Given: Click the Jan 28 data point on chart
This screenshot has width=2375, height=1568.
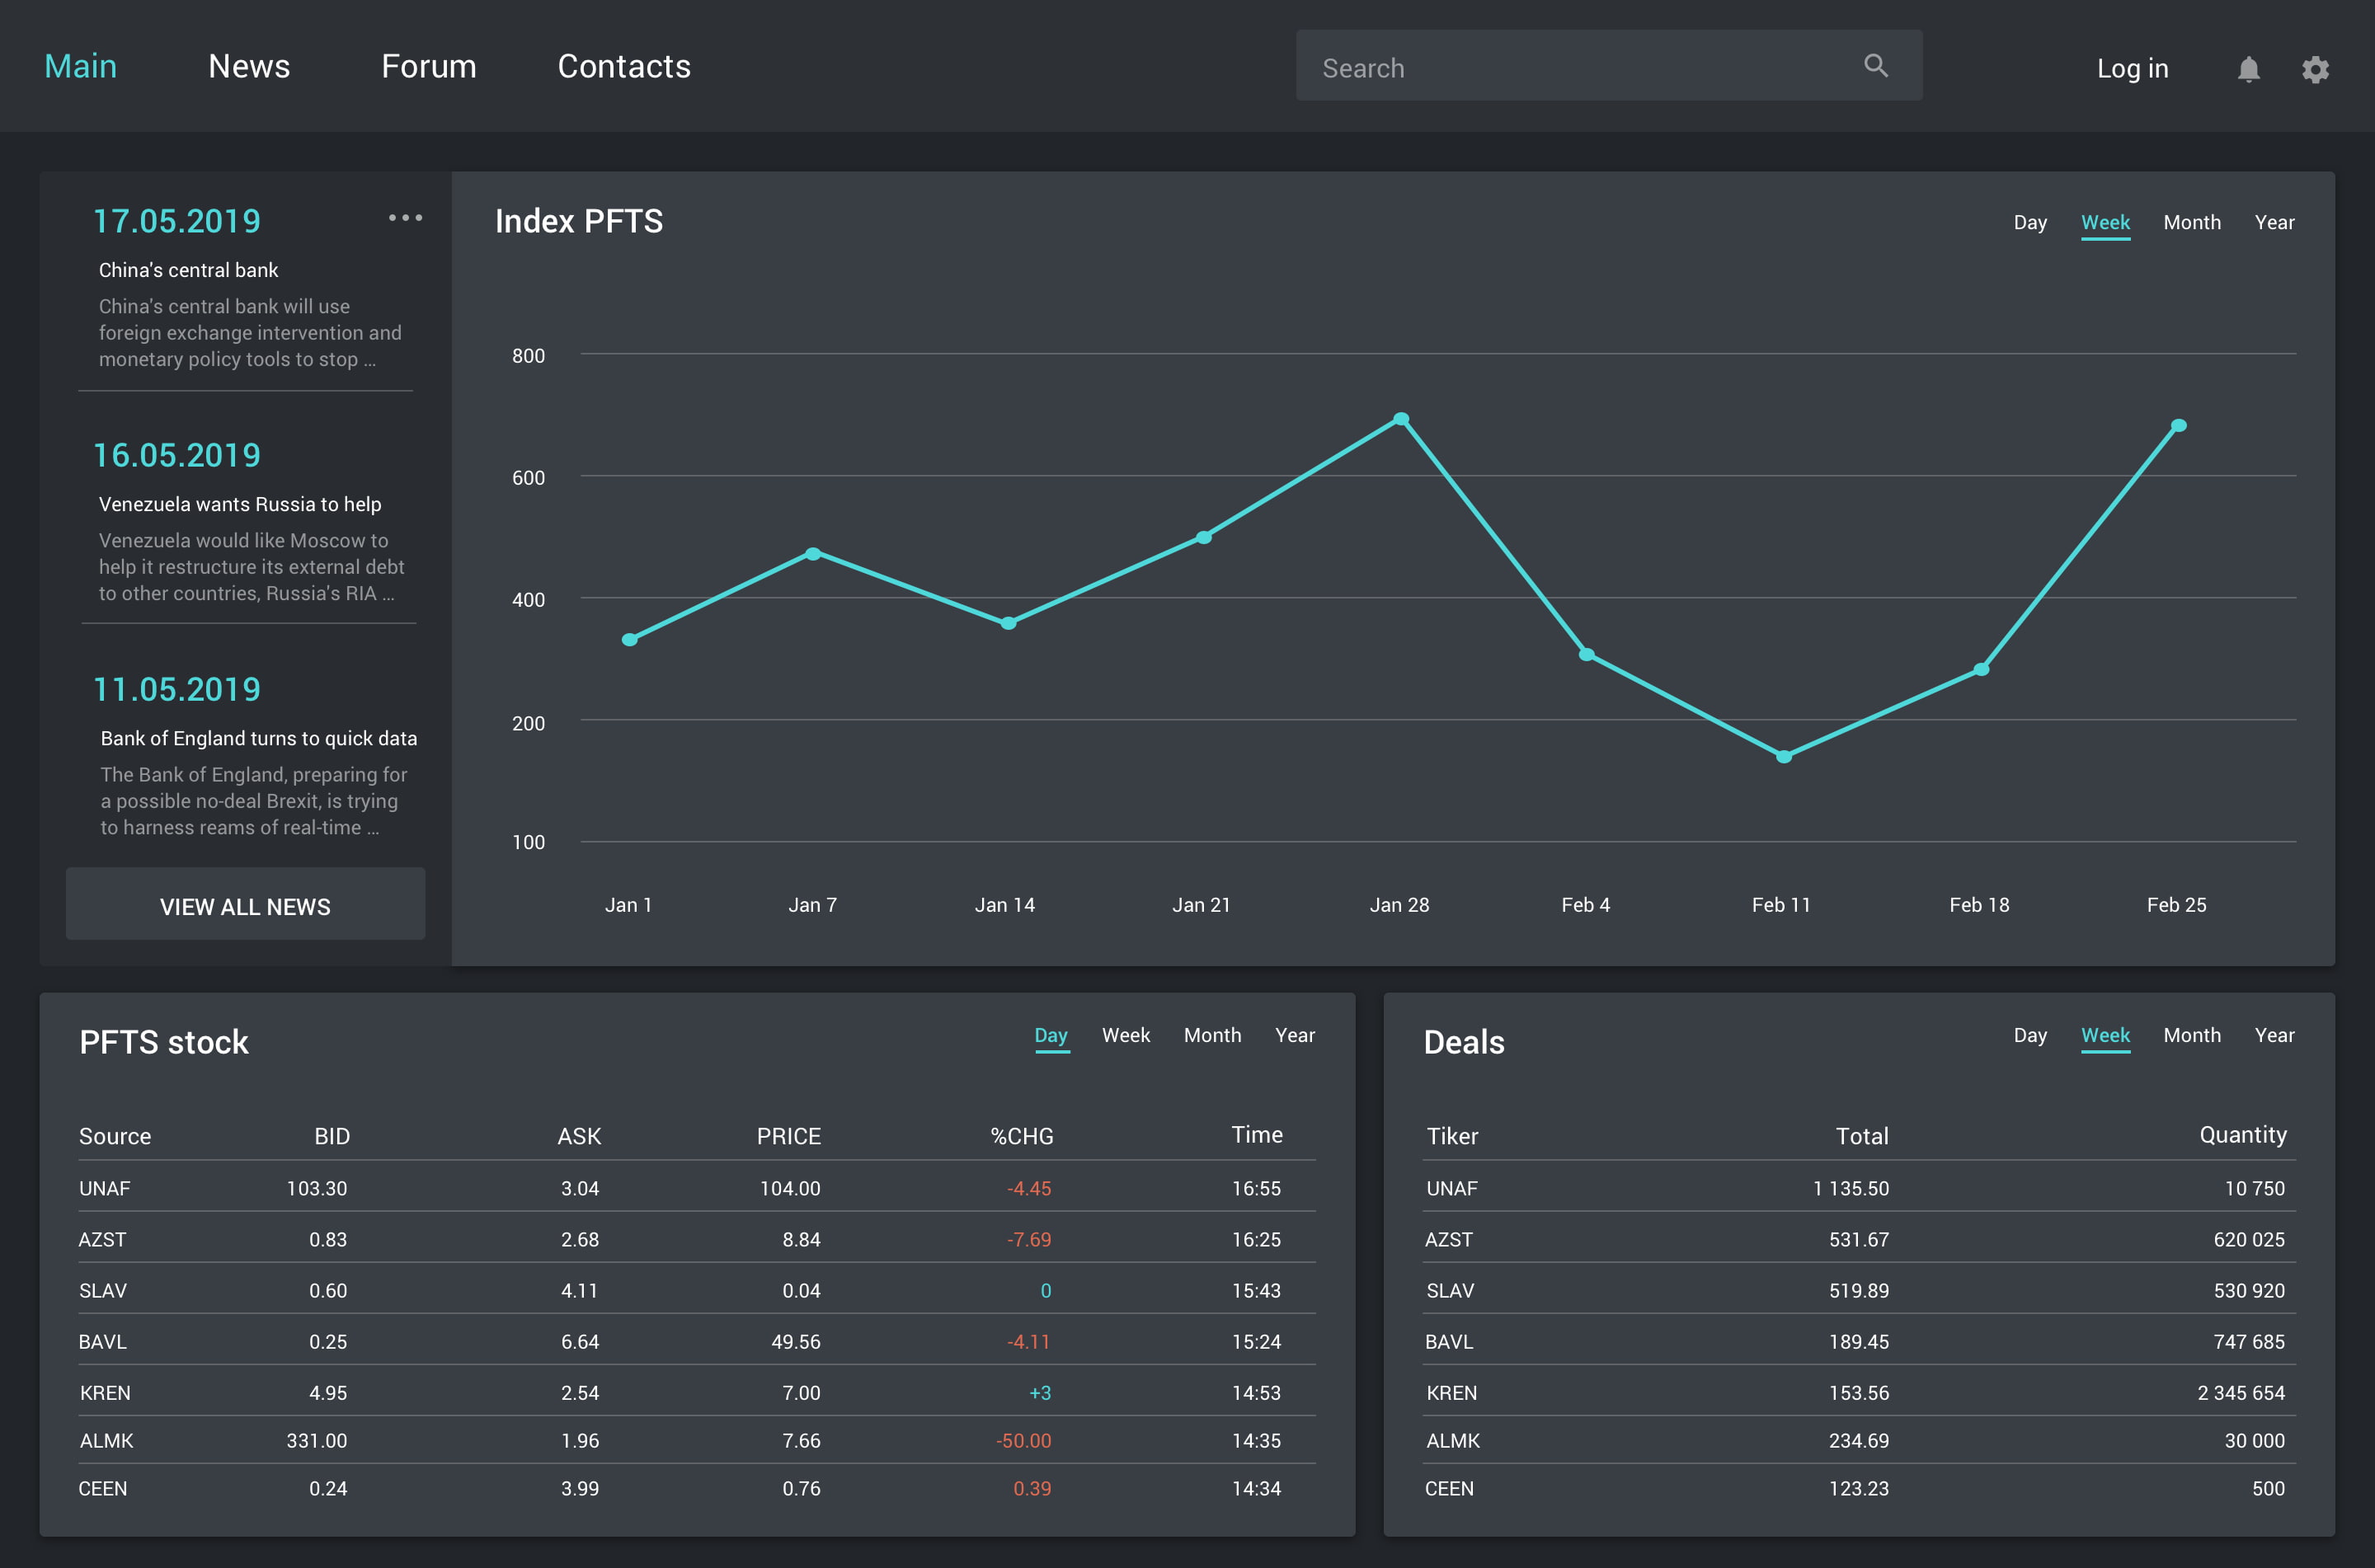Looking at the screenshot, I should (1401, 419).
